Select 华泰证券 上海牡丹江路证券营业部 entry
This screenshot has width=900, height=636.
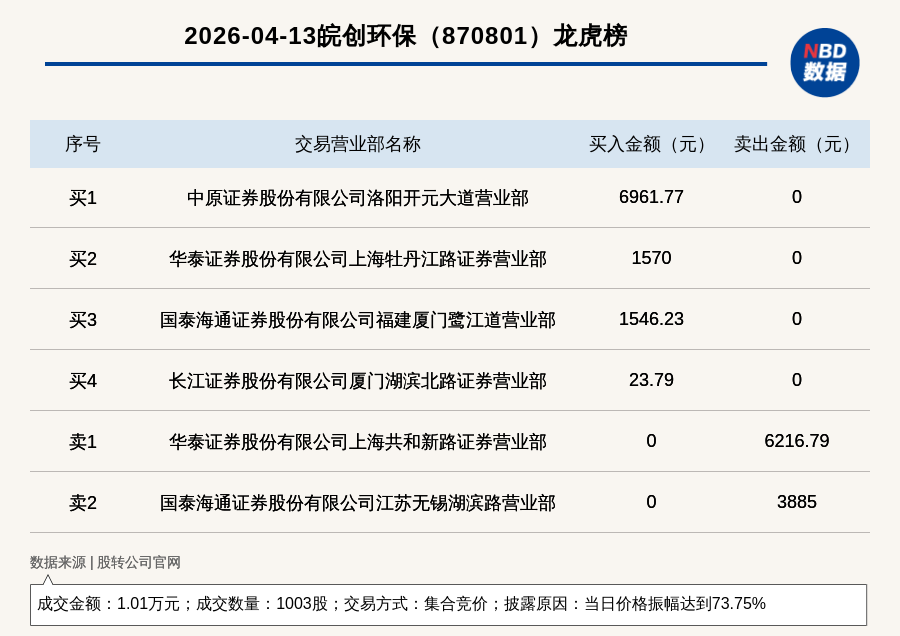[357, 259]
